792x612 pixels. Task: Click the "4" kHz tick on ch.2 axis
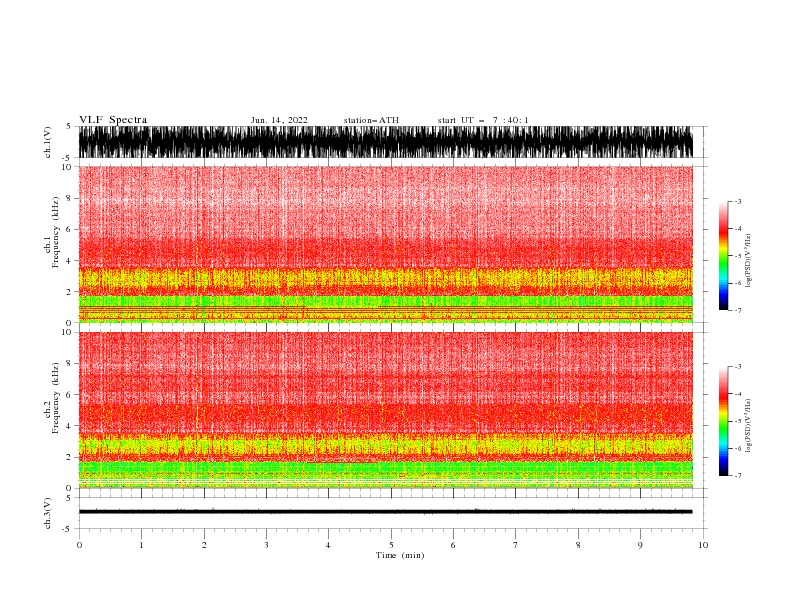(x=69, y=426)
